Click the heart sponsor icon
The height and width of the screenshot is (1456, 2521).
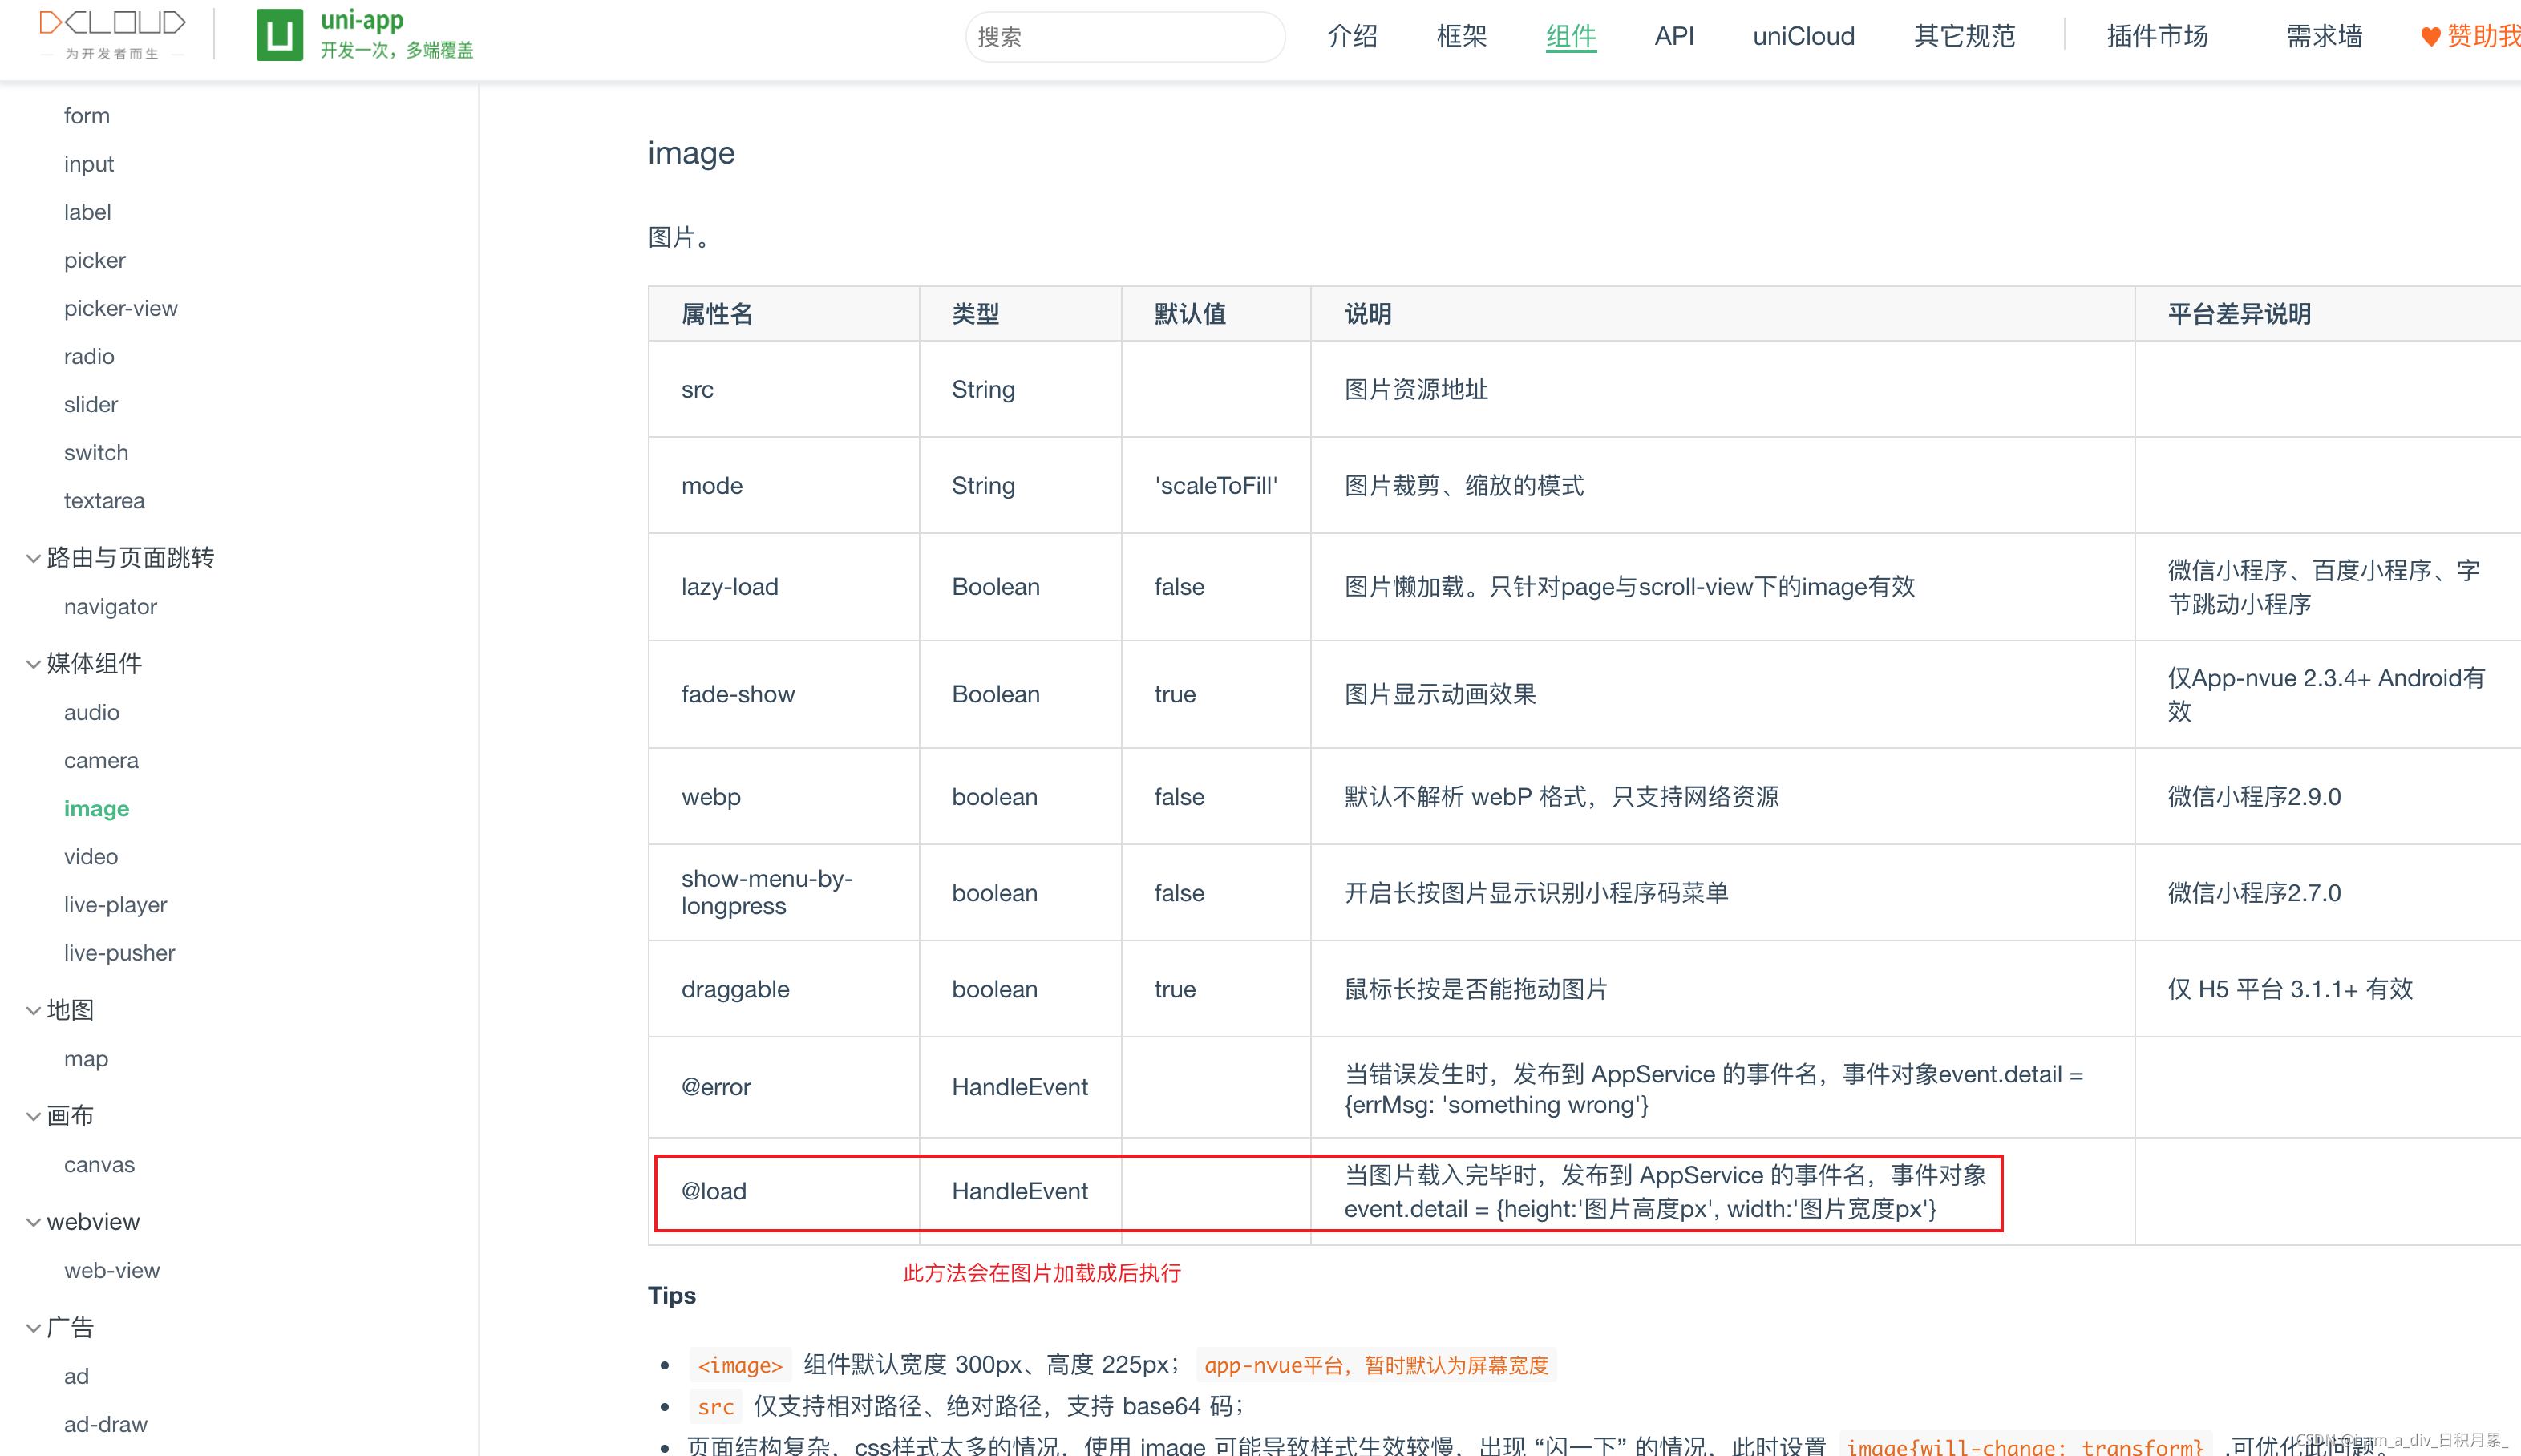pyautogui.click(x=2430, y=37)
